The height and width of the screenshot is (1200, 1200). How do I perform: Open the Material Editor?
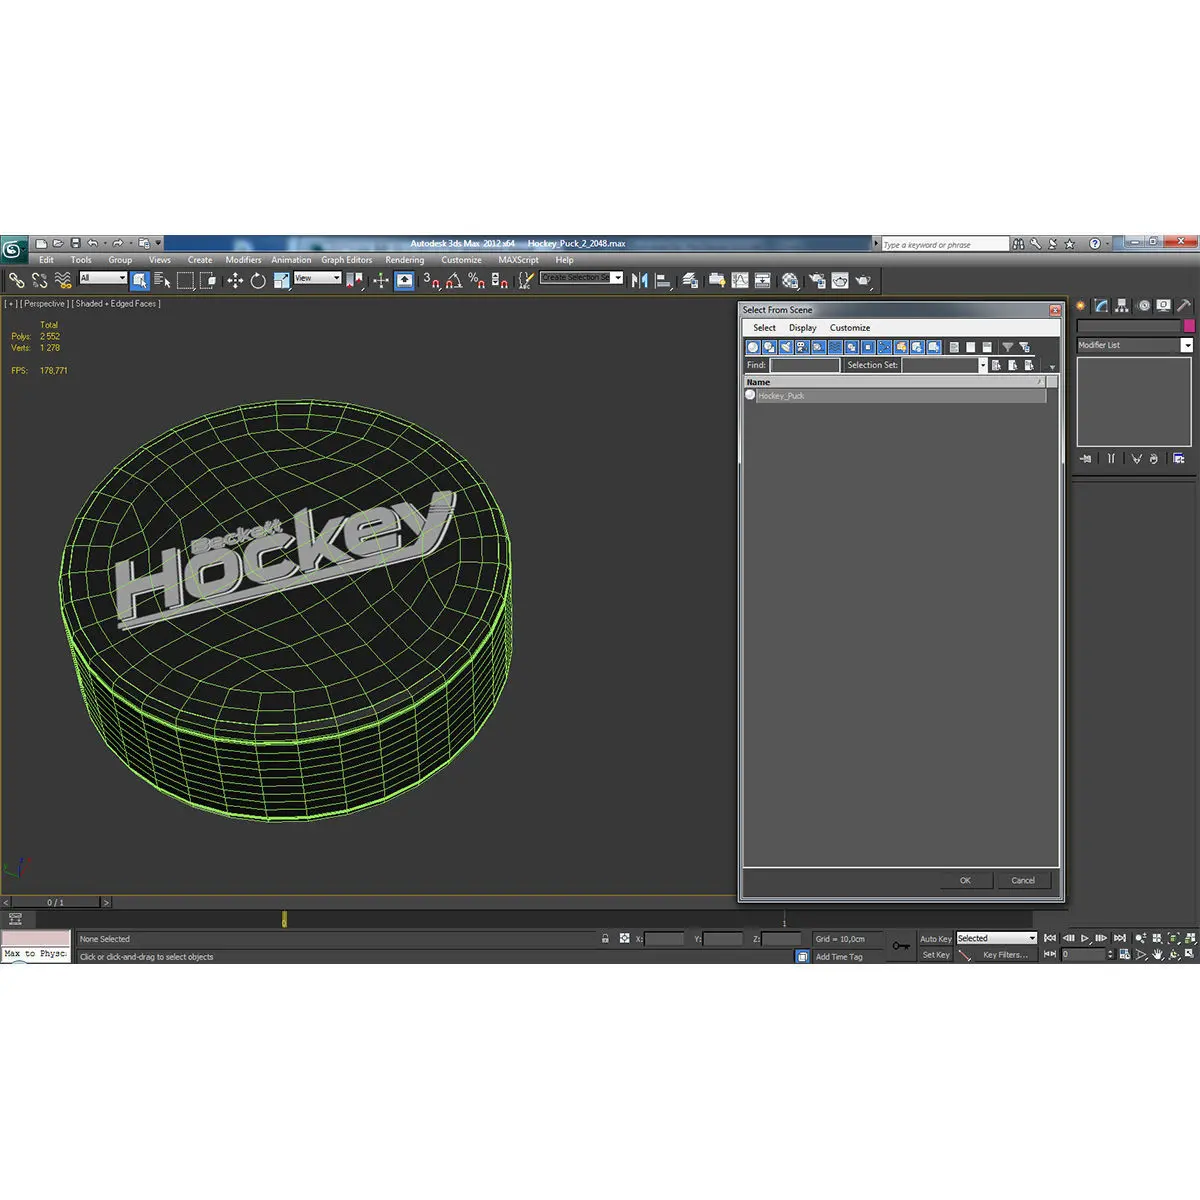tap(790, 281)
